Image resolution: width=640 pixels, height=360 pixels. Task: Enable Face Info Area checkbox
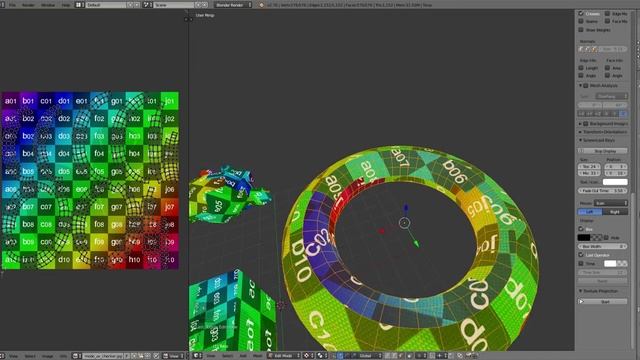click(607, 68)
